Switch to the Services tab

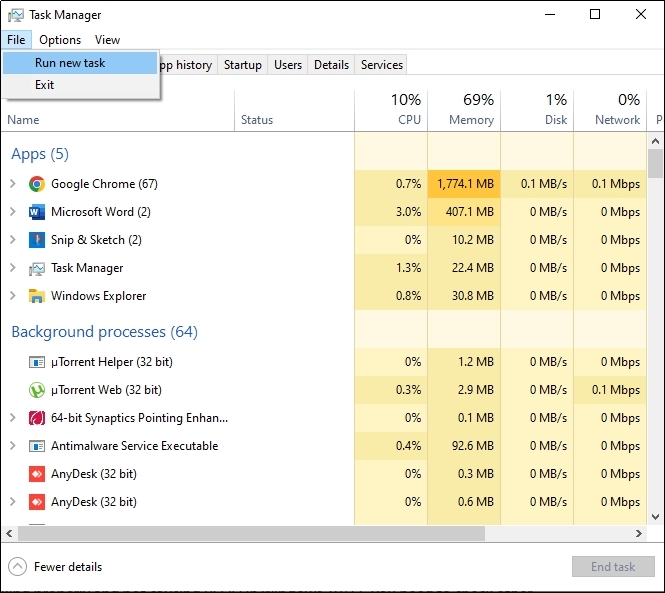(381, 65)
